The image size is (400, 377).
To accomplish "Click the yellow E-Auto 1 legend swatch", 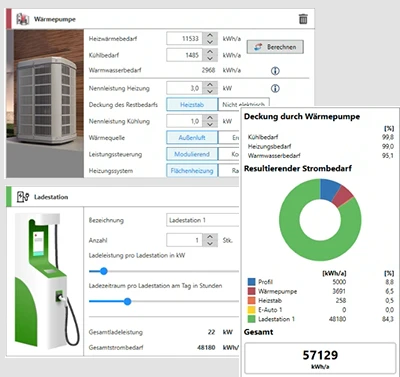I will [x=252, y=310].
